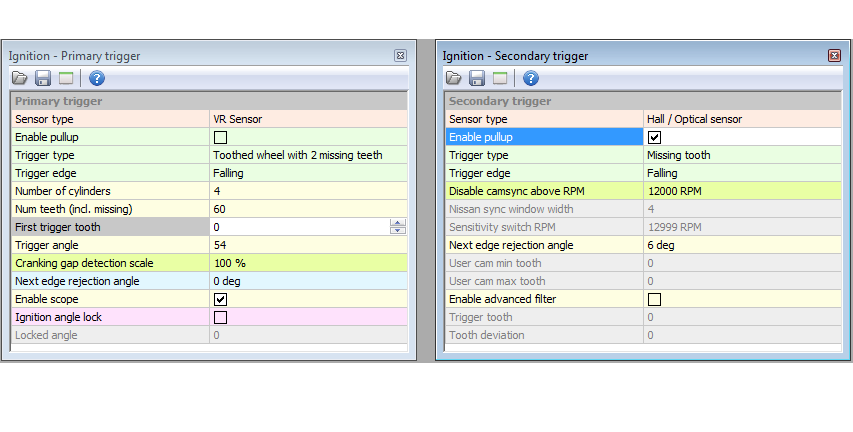Close the Ignition - Secondary trigger window

click(x=834, y=56)
